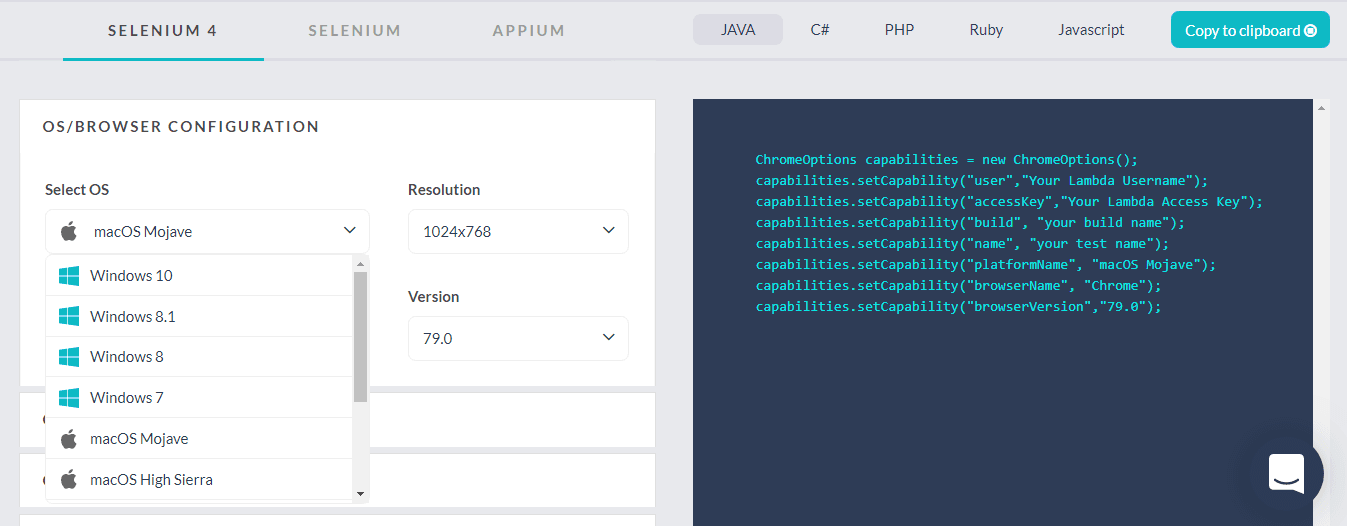This screenshot has height=526, width=1347.
Task: Click the "user" capability code line
Action: (x=982, y=180)
